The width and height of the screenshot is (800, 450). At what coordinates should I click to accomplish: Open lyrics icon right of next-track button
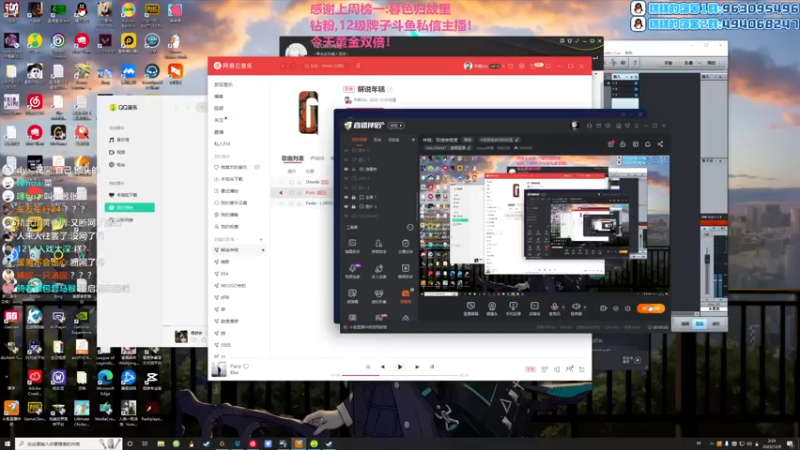tap(432, 367)
